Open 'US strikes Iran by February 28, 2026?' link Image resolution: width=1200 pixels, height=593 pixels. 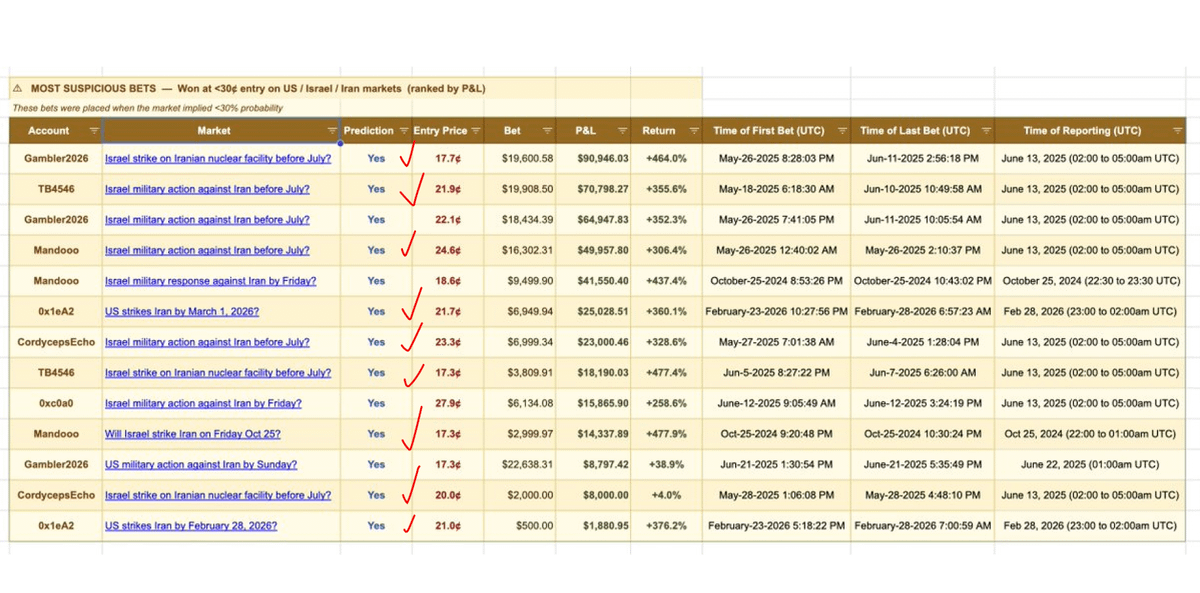[191, 525]
